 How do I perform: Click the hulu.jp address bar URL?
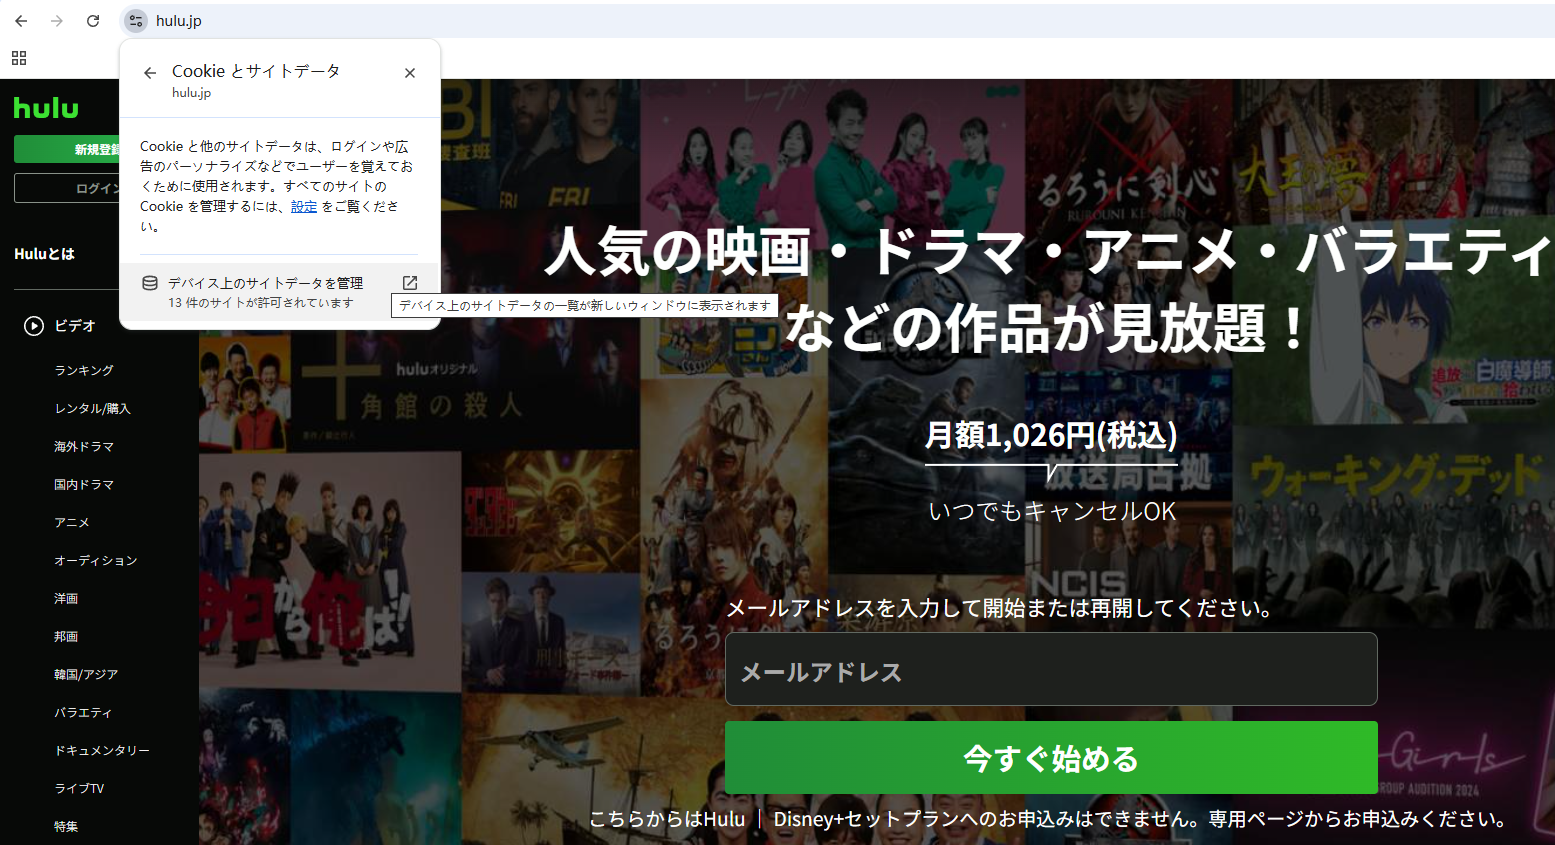[x=179, y=21]
